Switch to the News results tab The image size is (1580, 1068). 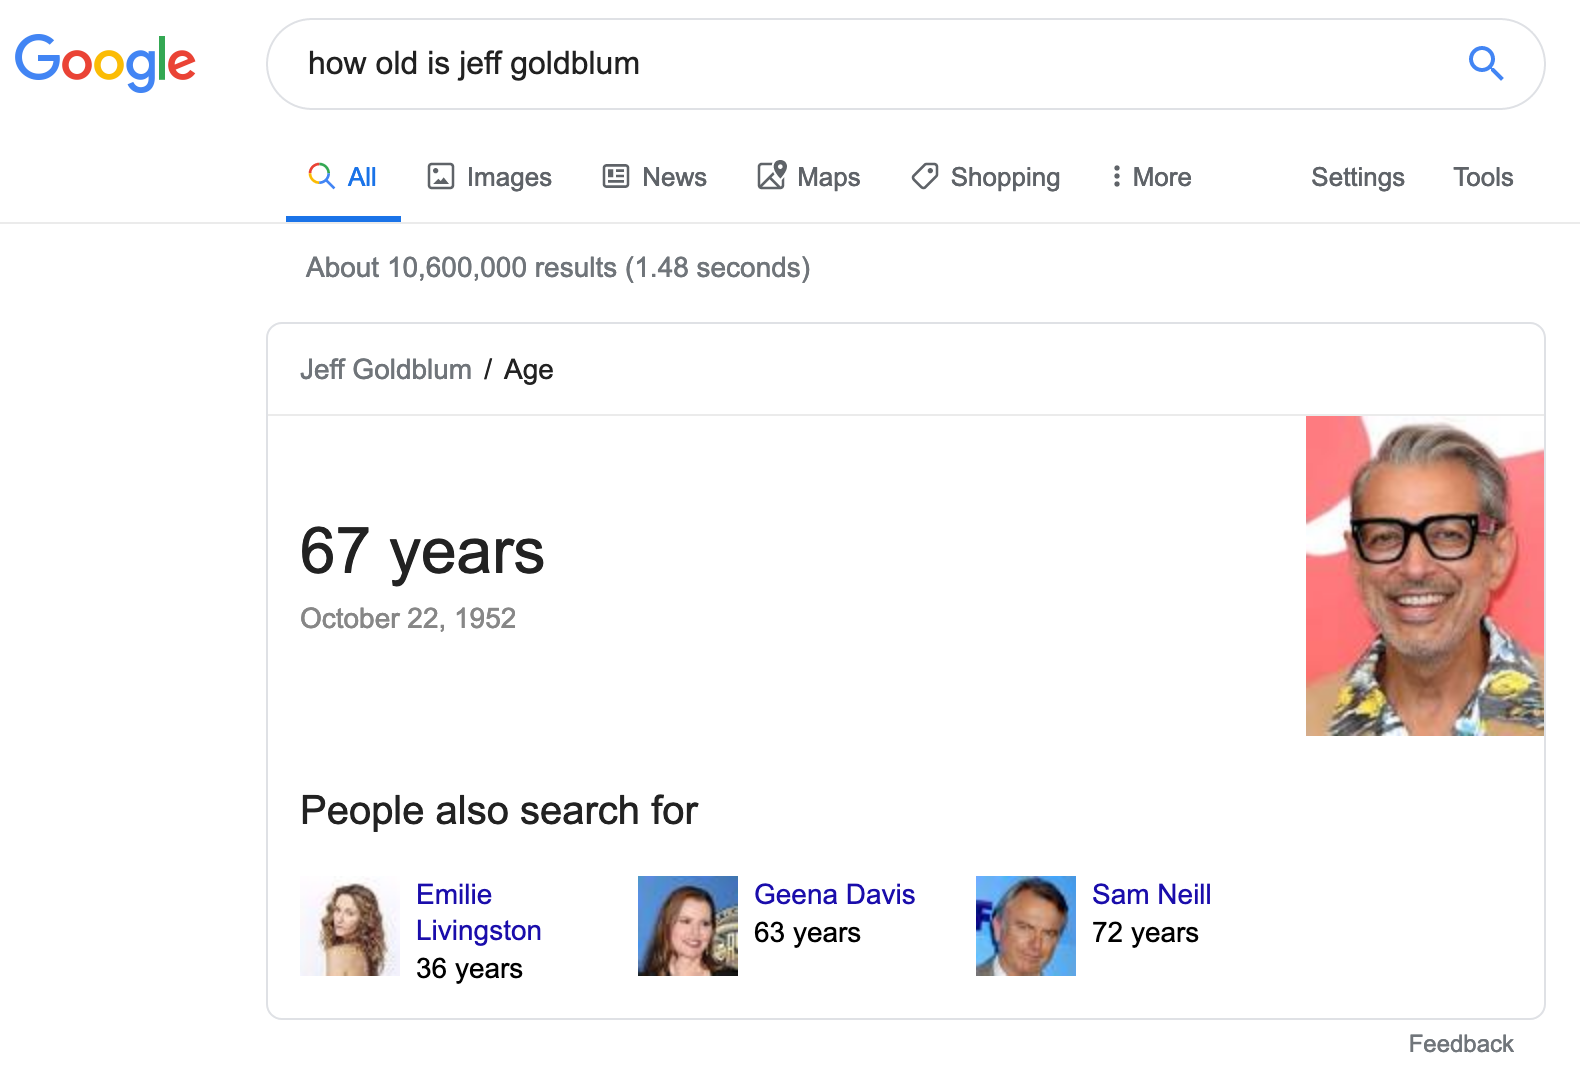[x=655, y=177]
